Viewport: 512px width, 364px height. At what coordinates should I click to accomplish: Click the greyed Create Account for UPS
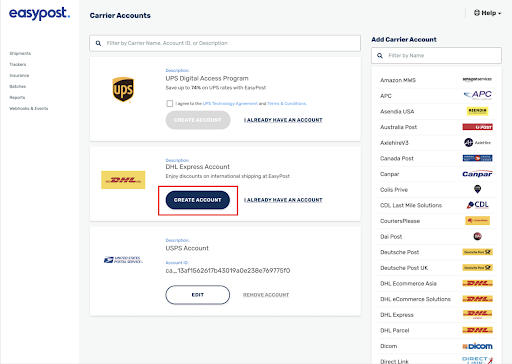198,120
